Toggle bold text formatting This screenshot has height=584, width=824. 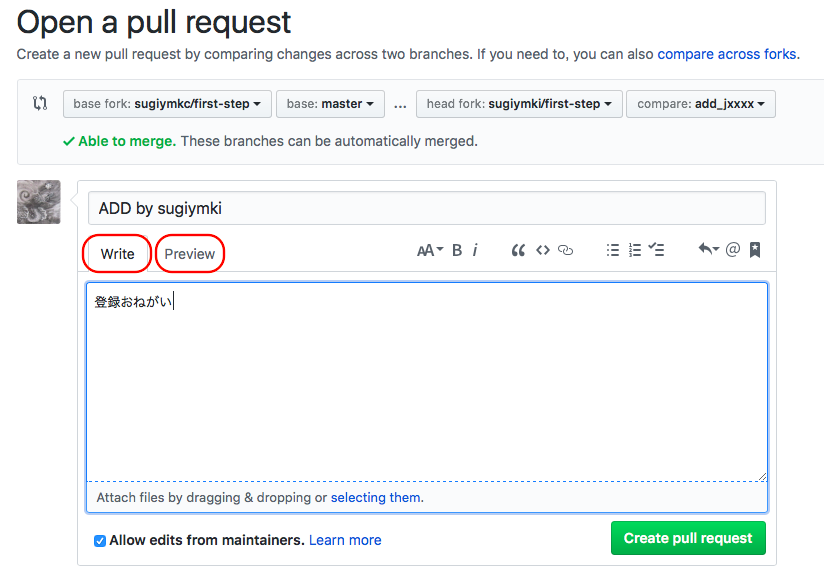[457, 251]
